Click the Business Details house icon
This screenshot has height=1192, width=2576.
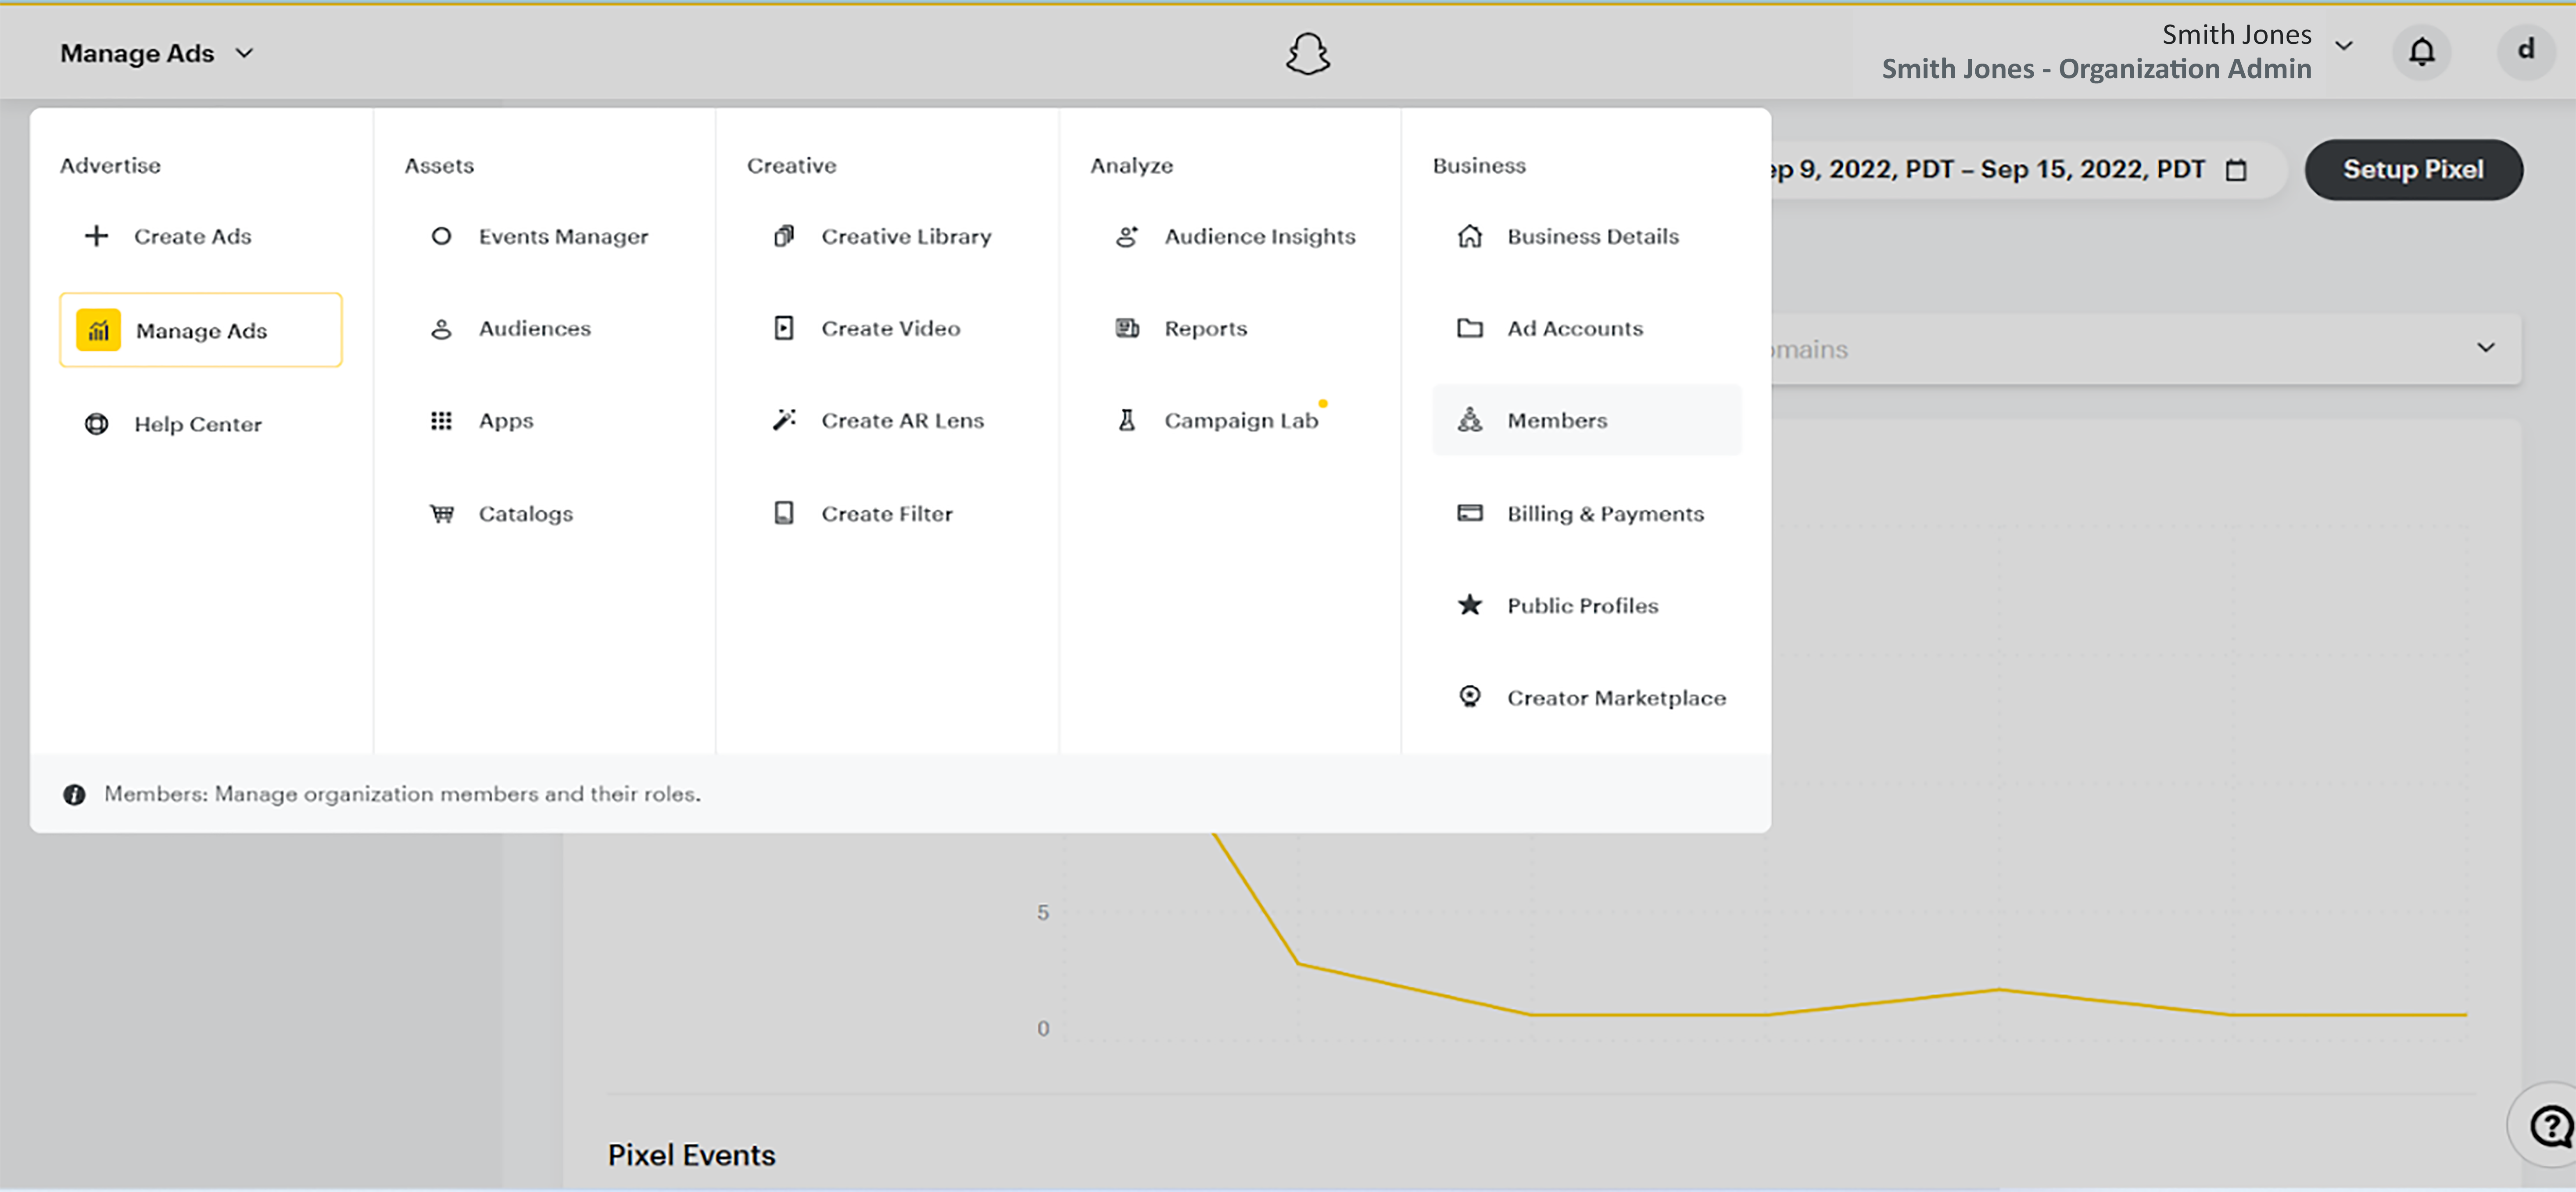tap(1470, 236)
